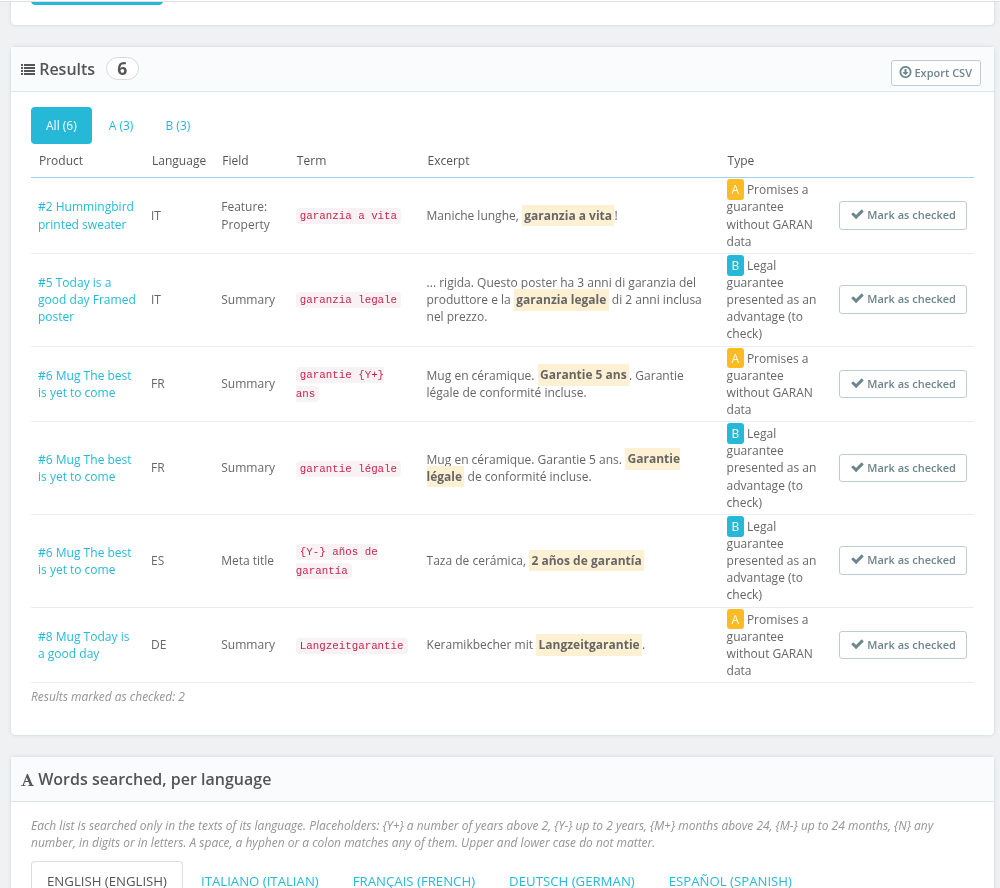Click the 'Langzeitgarantie' term code
The height and width of the screenshot is (888, 1000).
(351, 645)
